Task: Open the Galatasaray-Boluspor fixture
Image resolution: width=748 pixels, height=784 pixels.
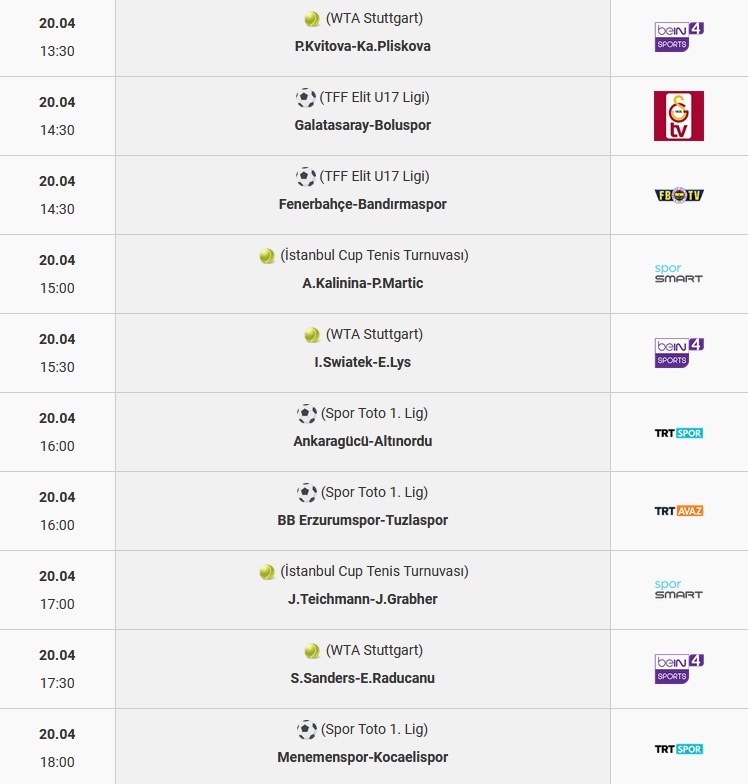Action: [362, 125]
